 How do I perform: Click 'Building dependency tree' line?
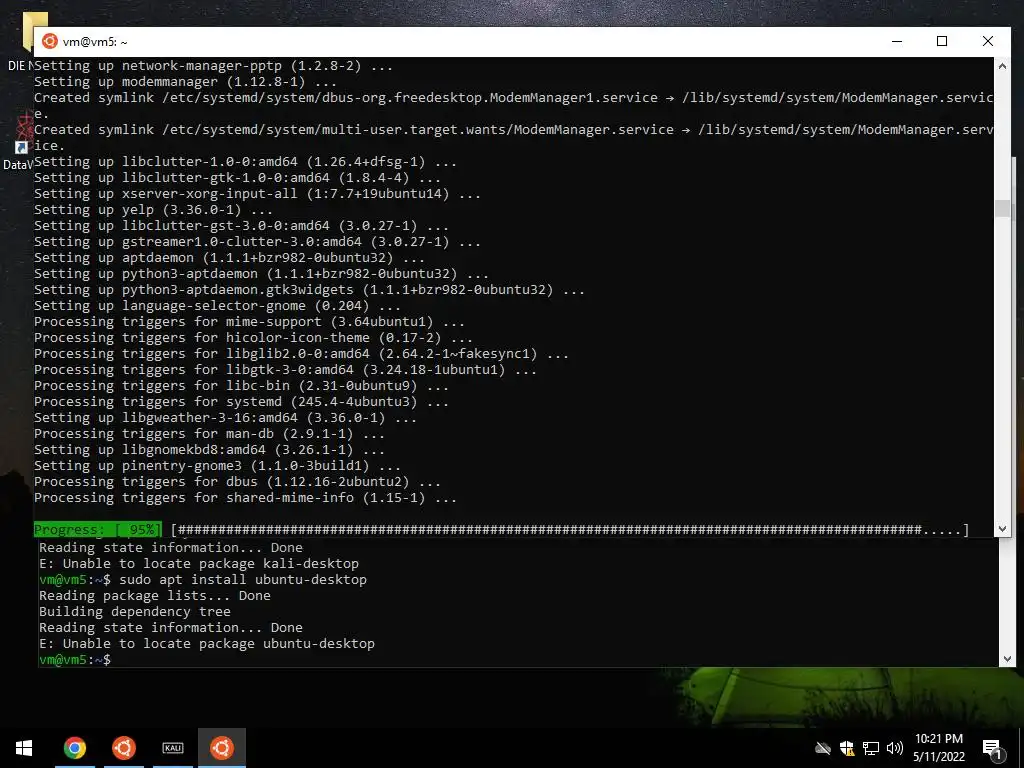click(x=135, y=612)
